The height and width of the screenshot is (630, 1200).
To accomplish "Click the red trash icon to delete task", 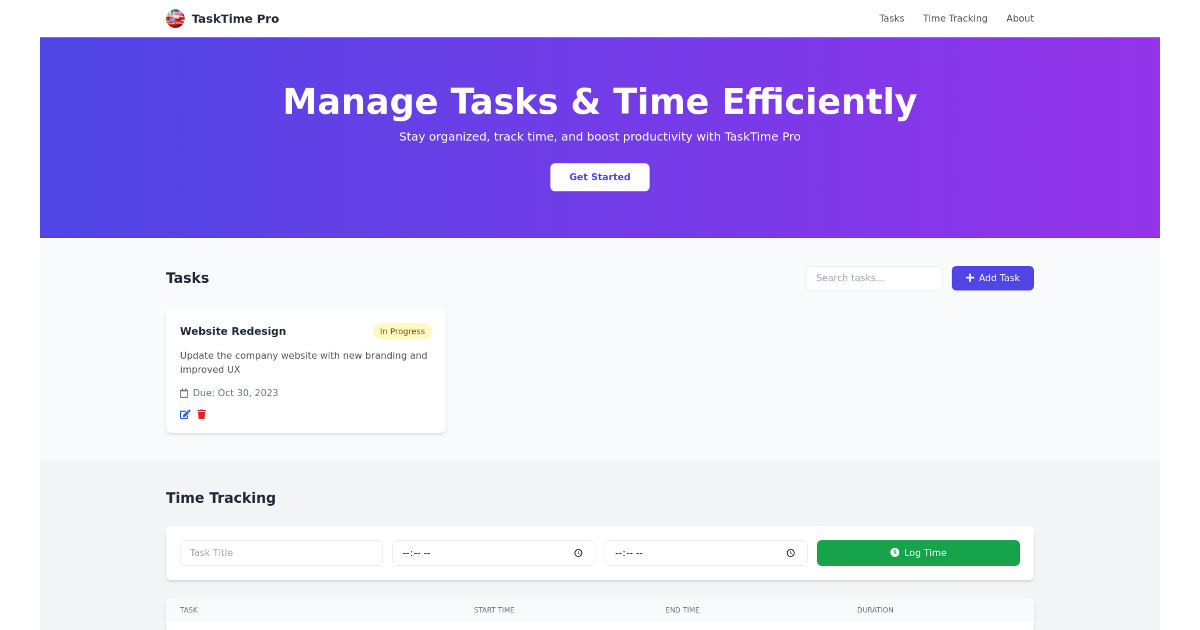I will click(x=201, y=413).
